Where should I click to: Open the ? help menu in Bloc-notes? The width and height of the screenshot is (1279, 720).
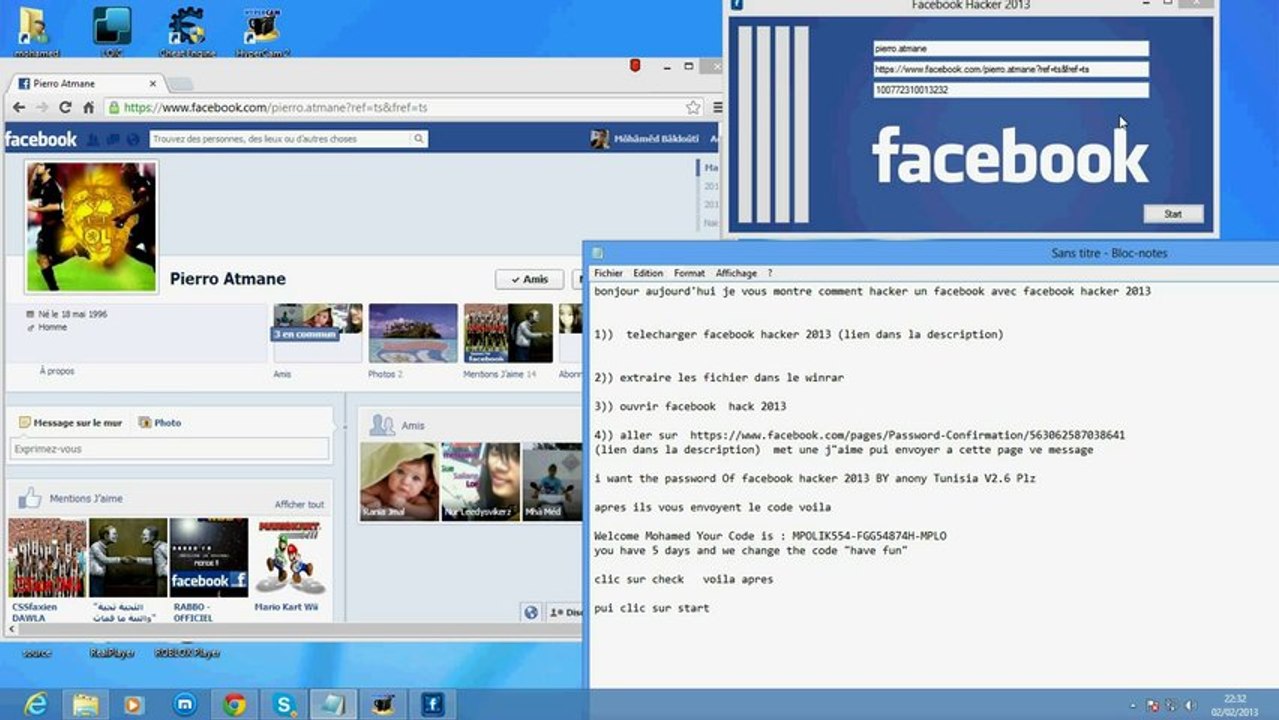tap(770, 273)
